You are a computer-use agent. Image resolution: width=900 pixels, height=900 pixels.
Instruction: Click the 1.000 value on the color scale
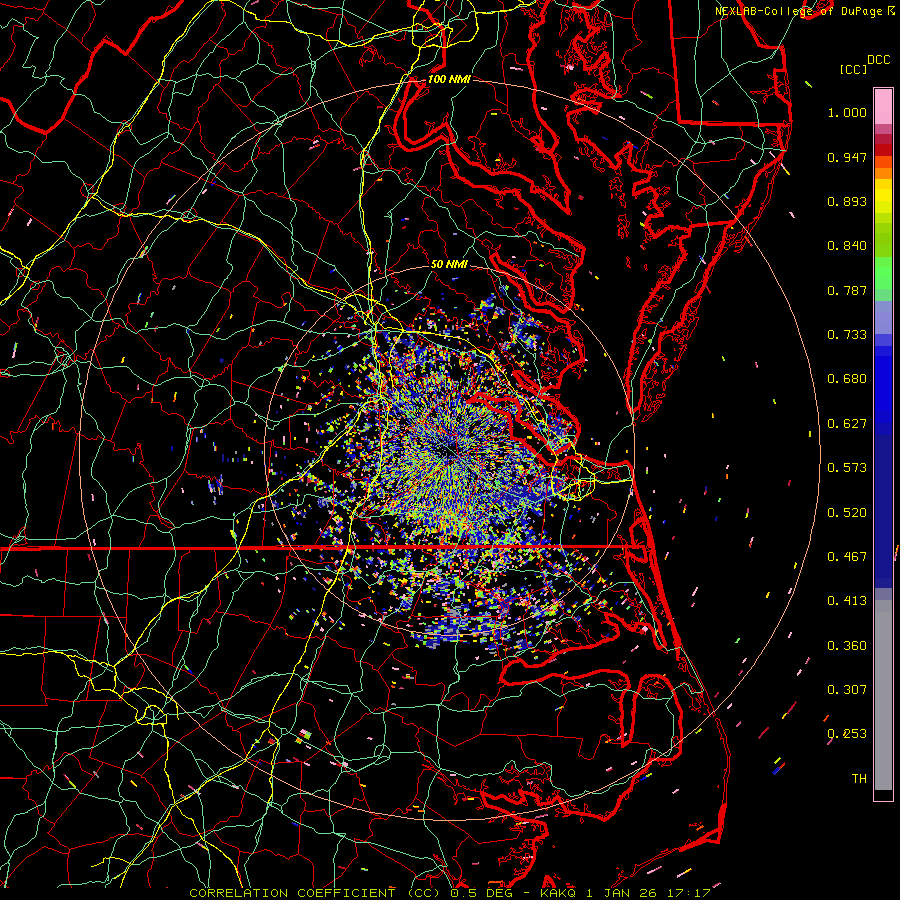point(847,112)
